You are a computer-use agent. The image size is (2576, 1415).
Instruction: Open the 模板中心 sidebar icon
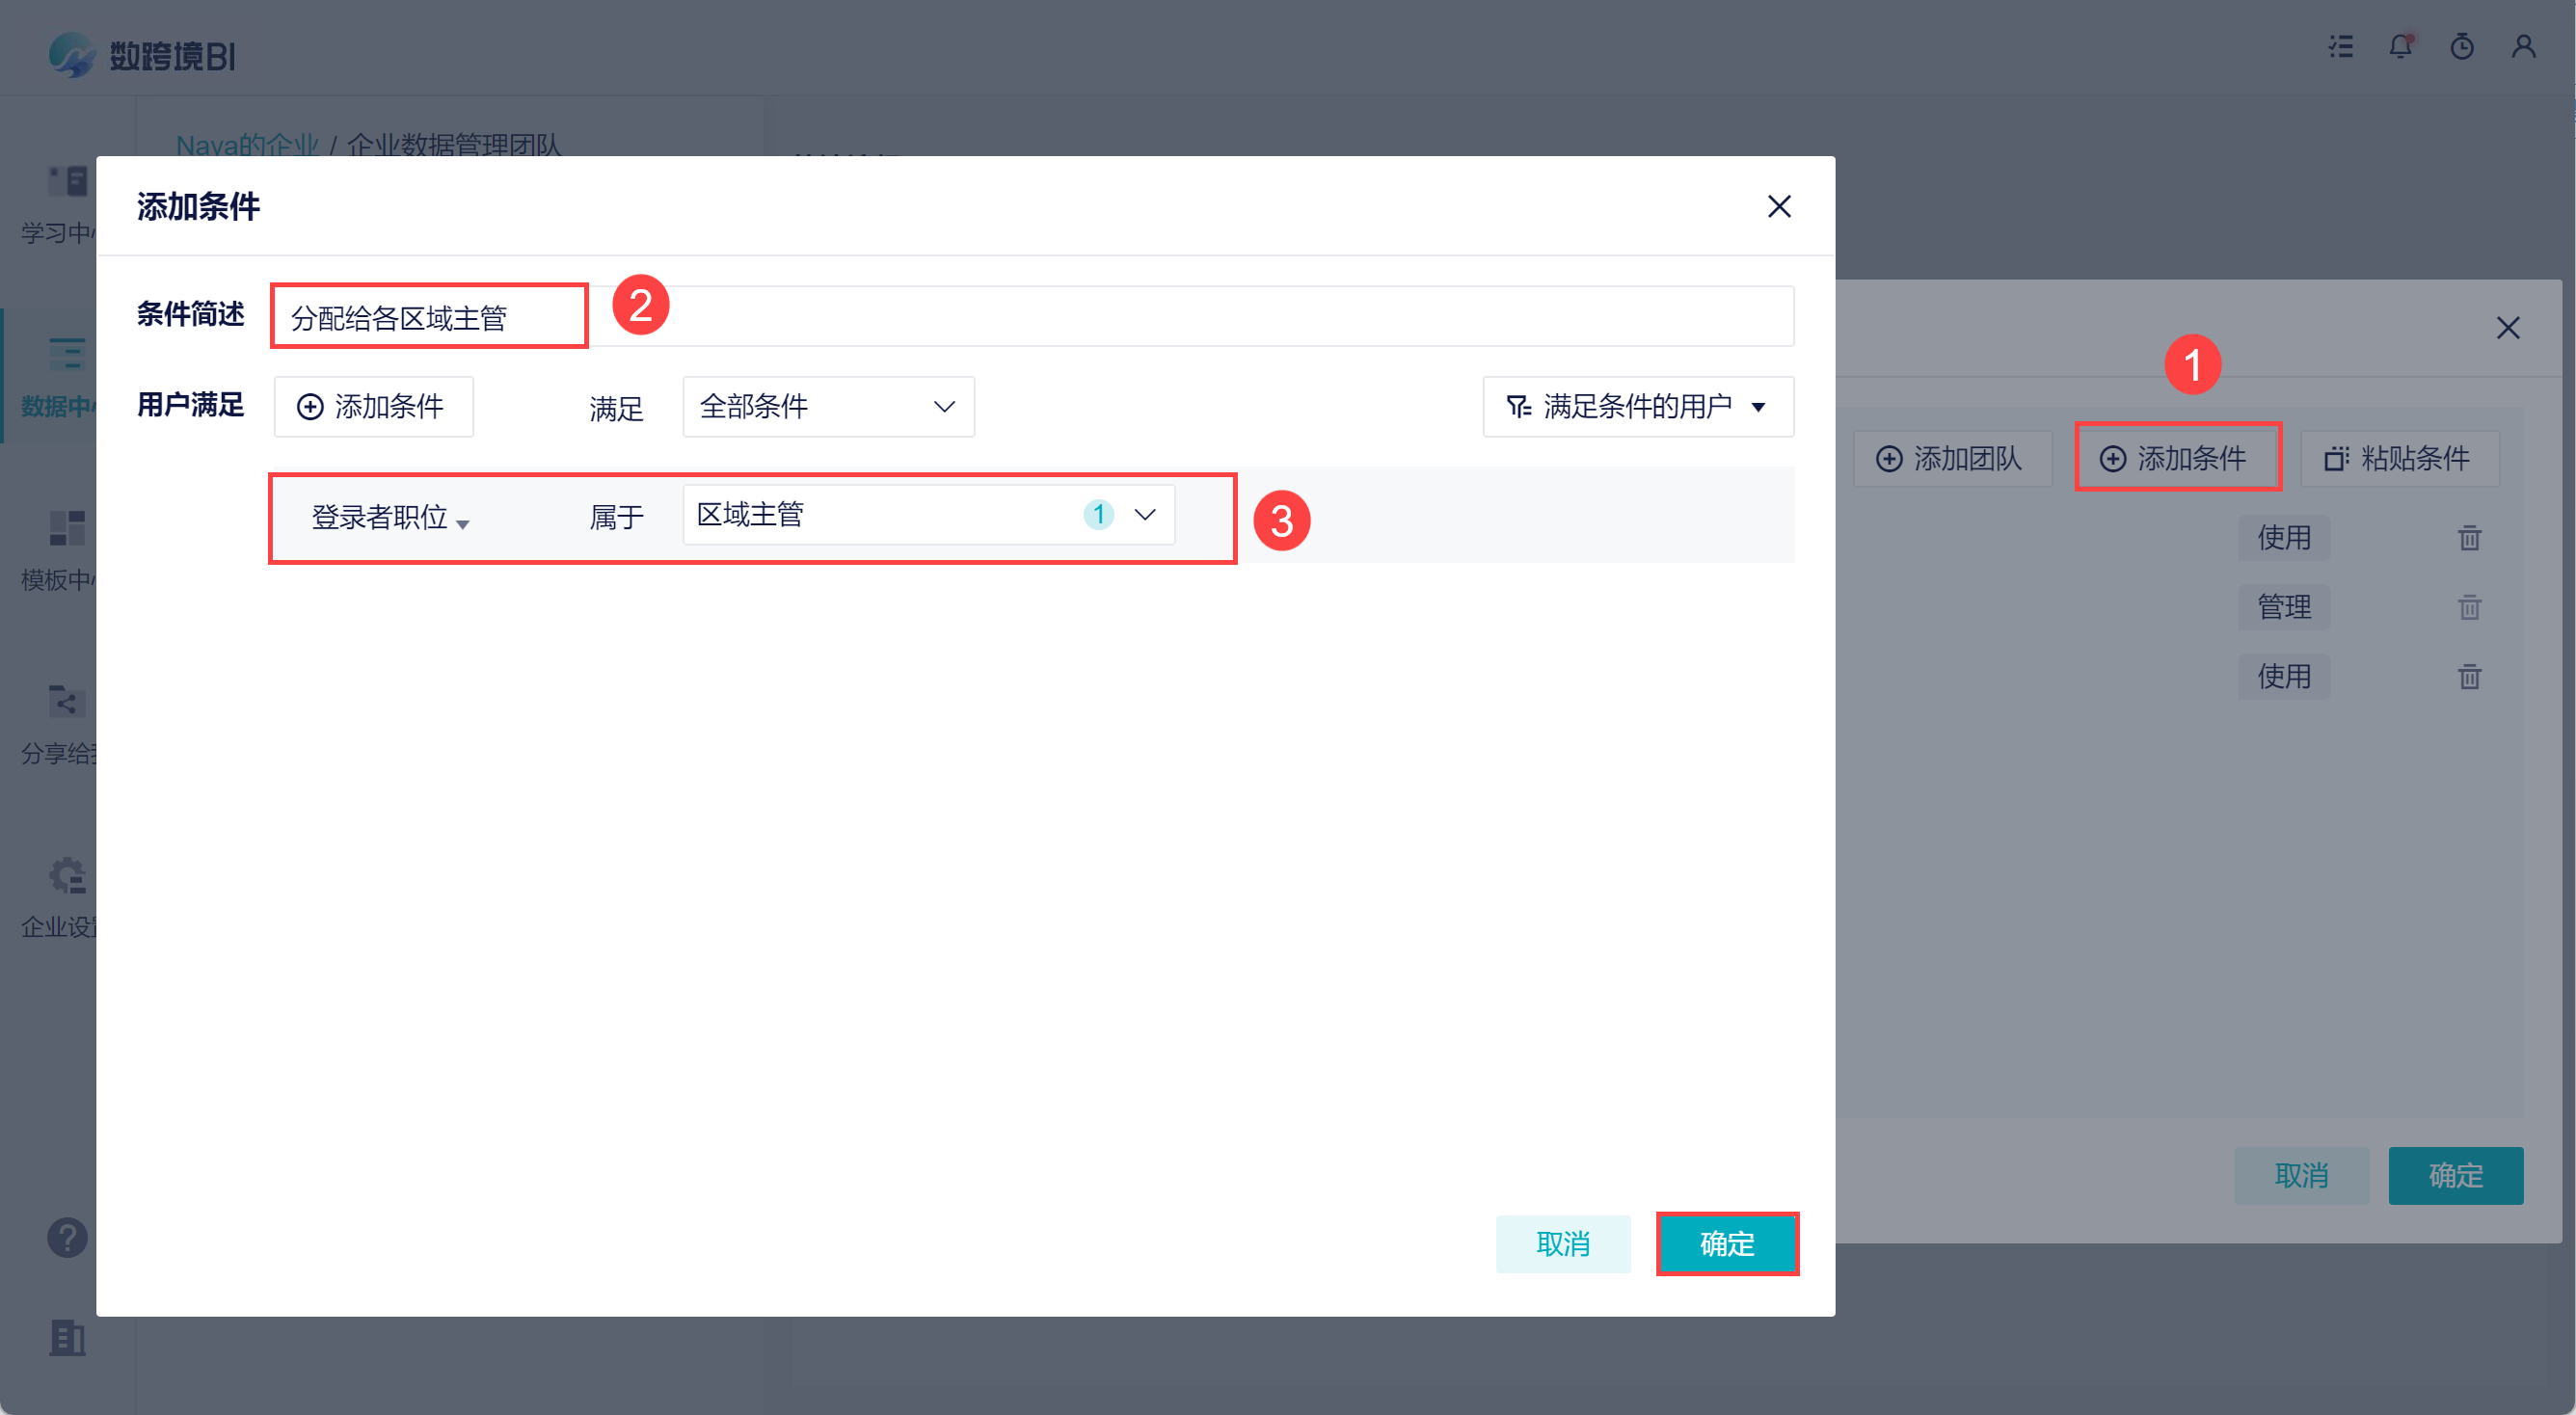[x=67, y=528]
